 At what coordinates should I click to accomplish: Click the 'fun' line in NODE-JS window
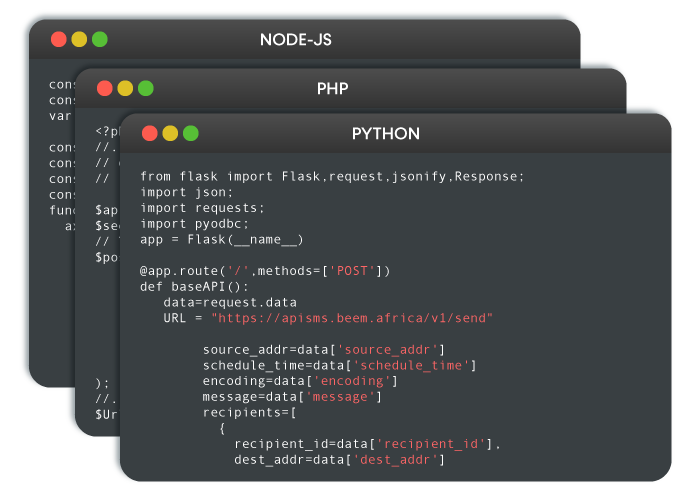click(x=62, y=210)
